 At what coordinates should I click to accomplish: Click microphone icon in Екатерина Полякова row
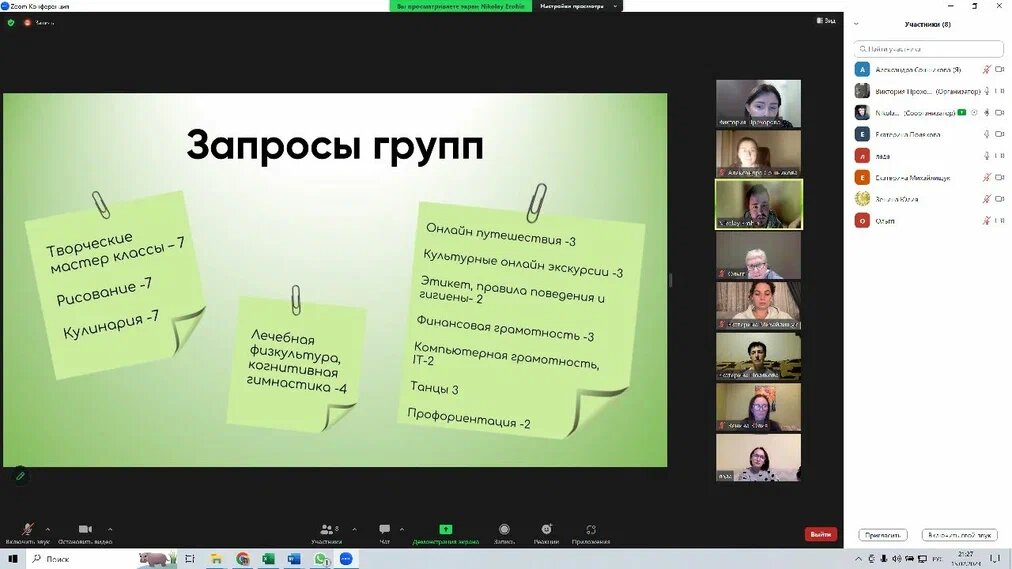986,134
